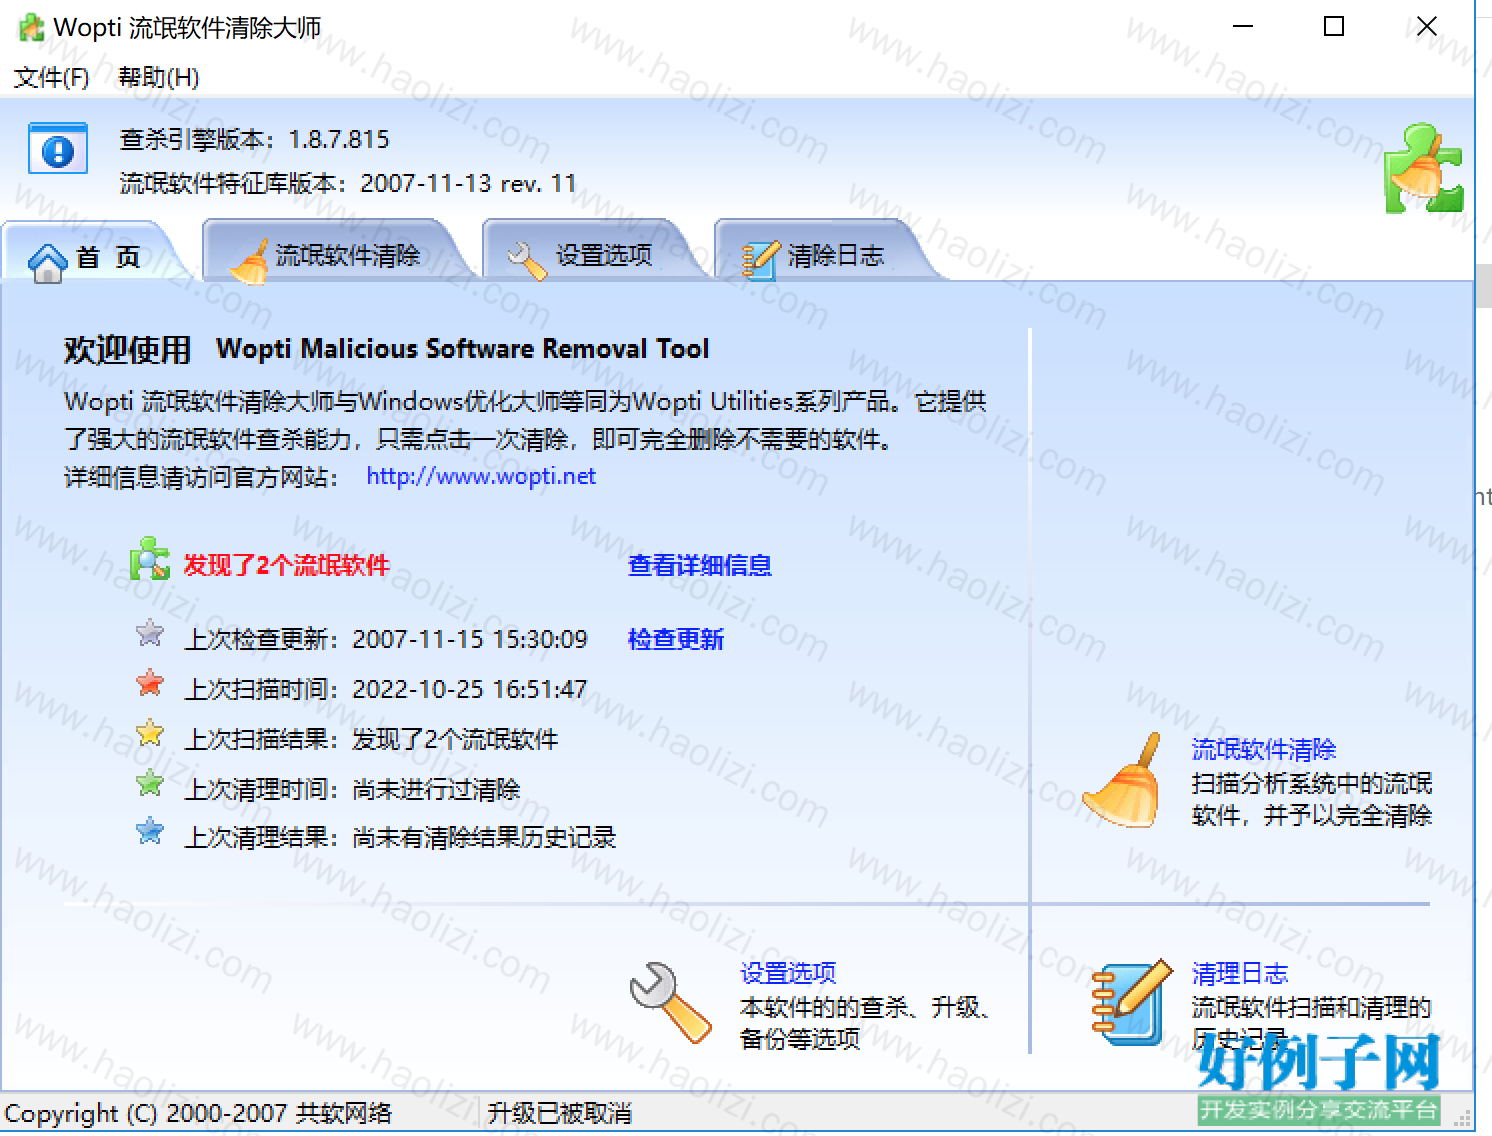Click the 升级已被取消 status bar message
Screen dimensions: 1492x1136
click(x=560, y=1113)
